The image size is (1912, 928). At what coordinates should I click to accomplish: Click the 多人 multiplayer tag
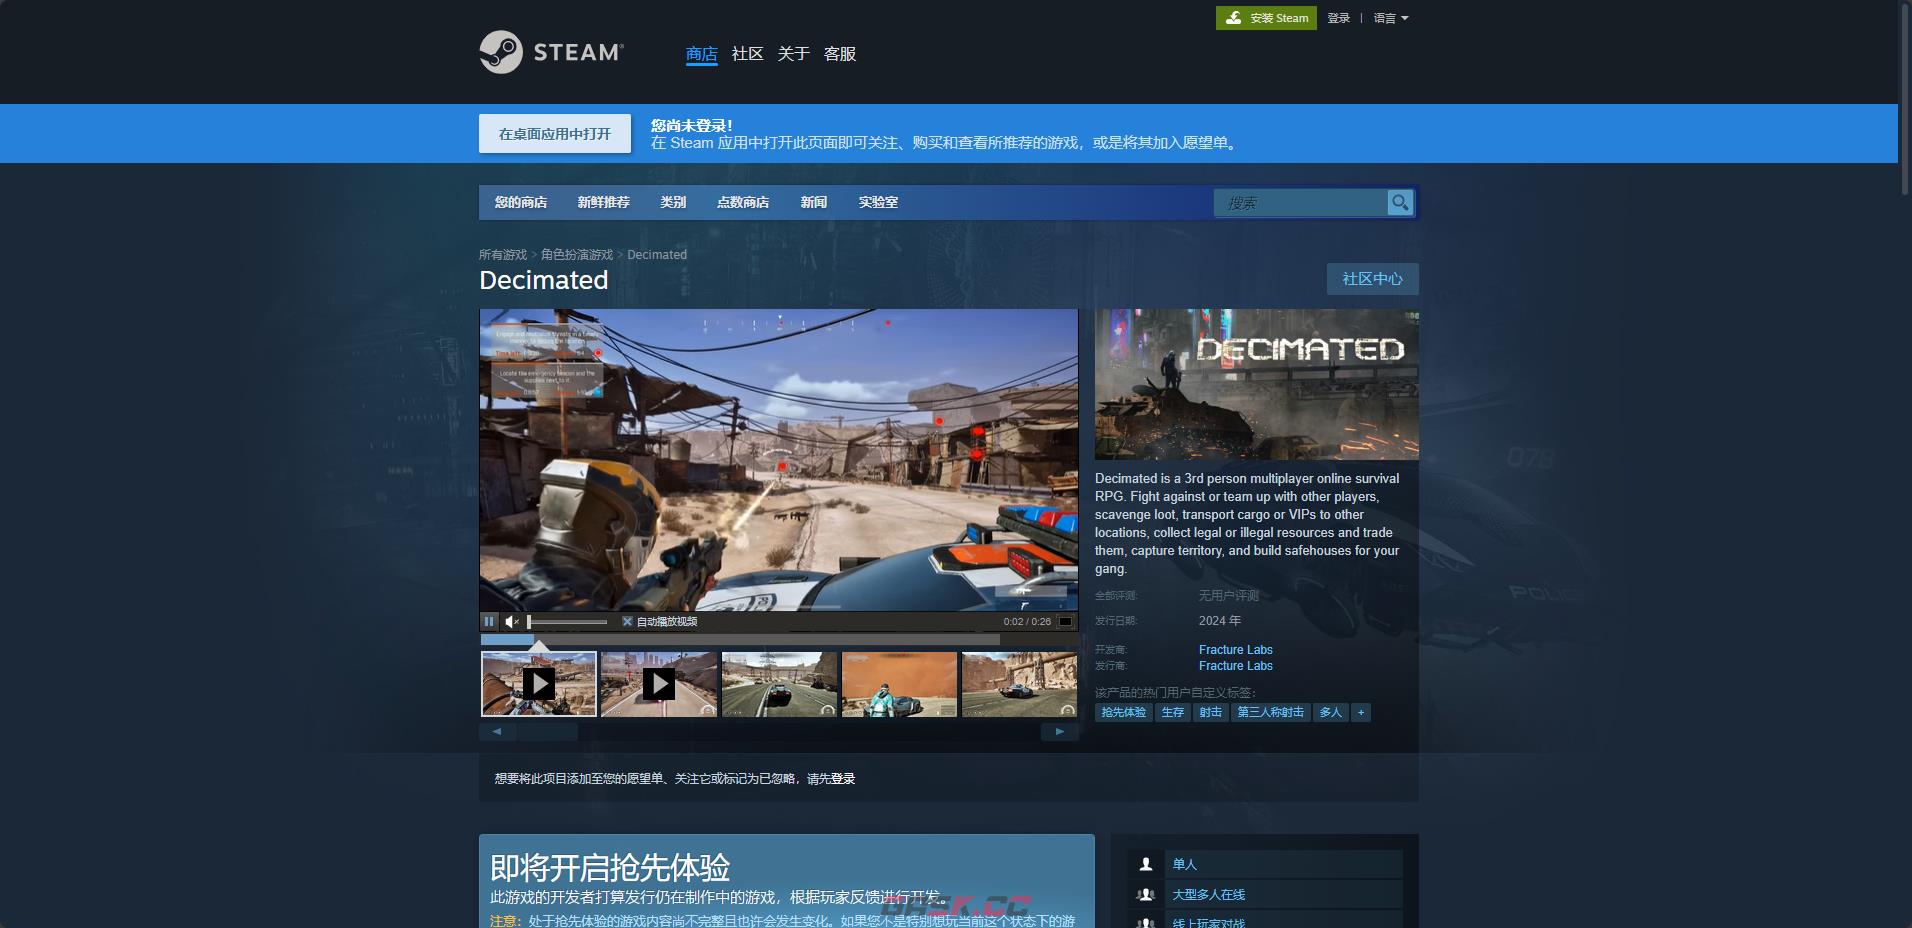1330,713
